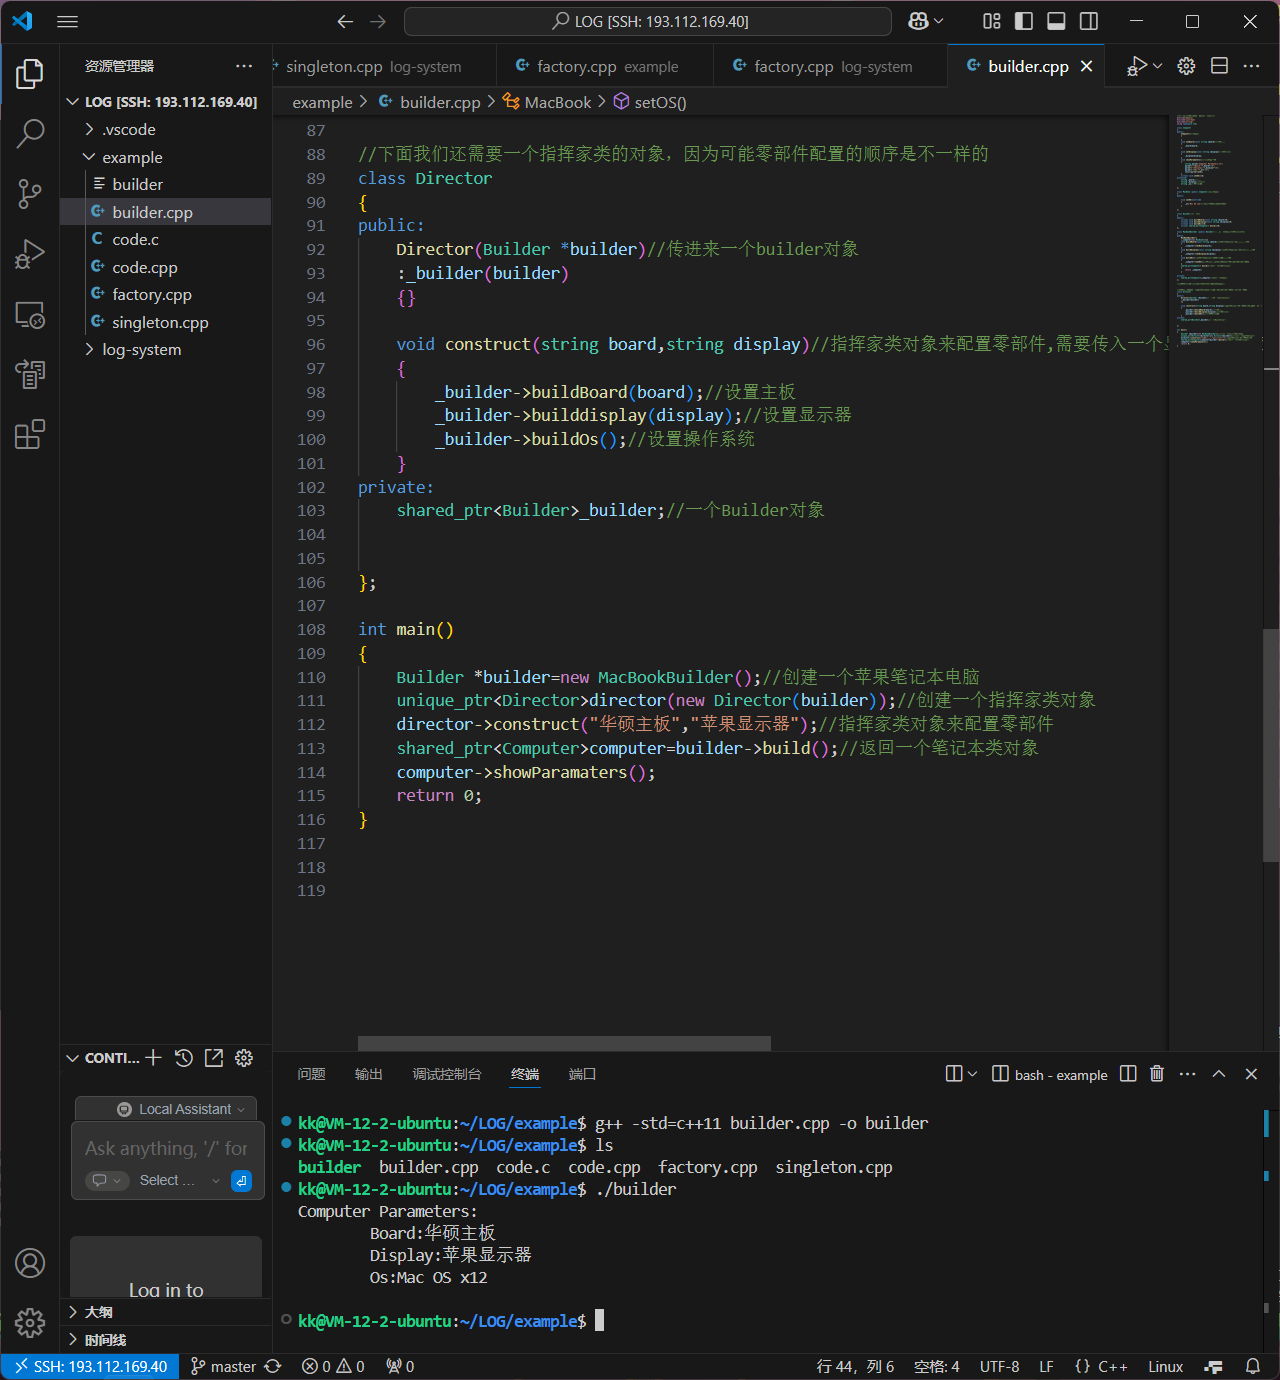Close the terminal panel
This screenshot has width=1280, height=1380.
(1251, 1074)
